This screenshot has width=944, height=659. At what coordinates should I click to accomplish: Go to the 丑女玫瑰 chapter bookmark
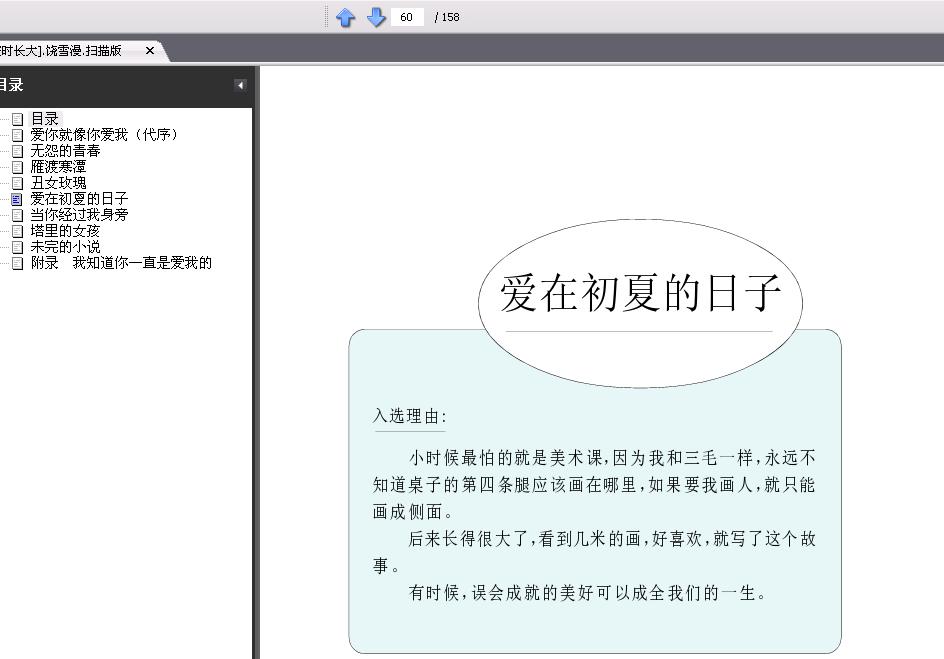click(58, 182)
